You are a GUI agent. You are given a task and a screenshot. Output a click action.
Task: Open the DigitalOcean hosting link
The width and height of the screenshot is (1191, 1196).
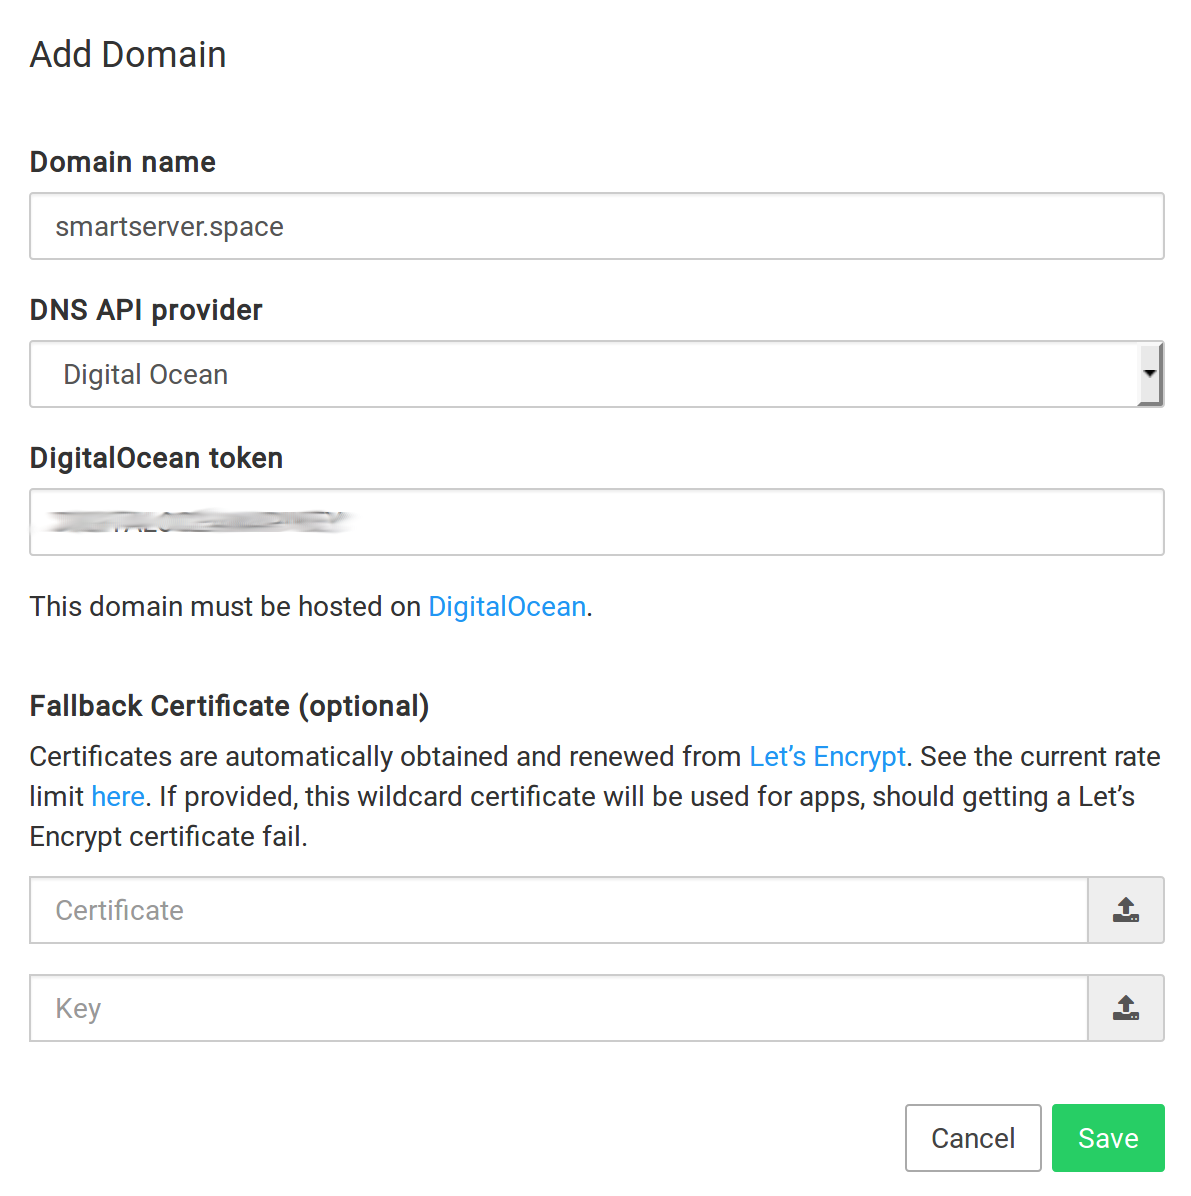(x=507, y=607)
